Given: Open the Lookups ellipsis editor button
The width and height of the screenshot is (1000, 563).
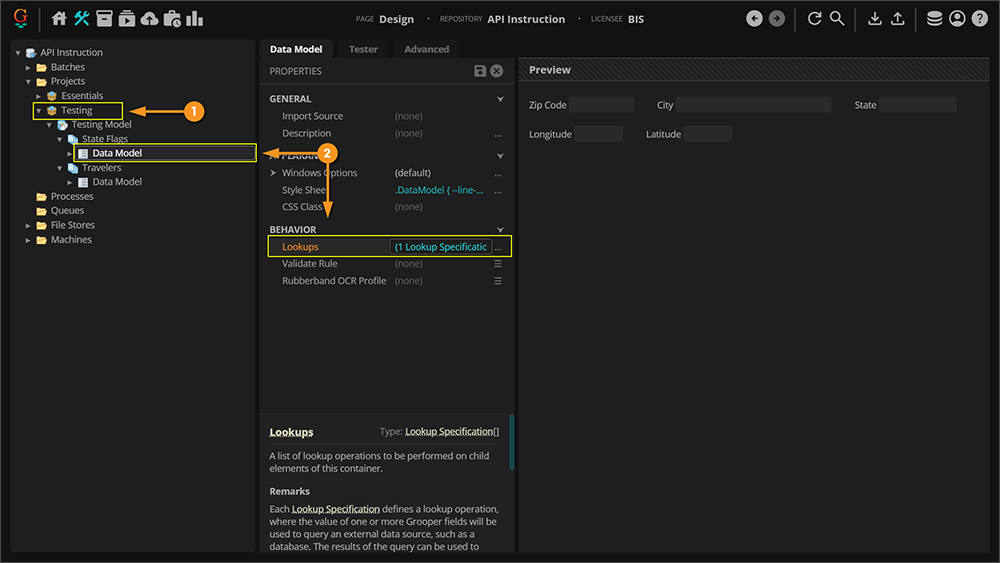Looking at the screenshot, I should [x=498, y=247].
